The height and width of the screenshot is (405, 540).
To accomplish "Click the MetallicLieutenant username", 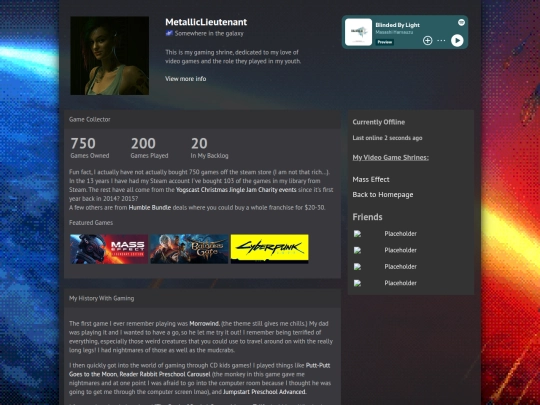I will 206,22.
